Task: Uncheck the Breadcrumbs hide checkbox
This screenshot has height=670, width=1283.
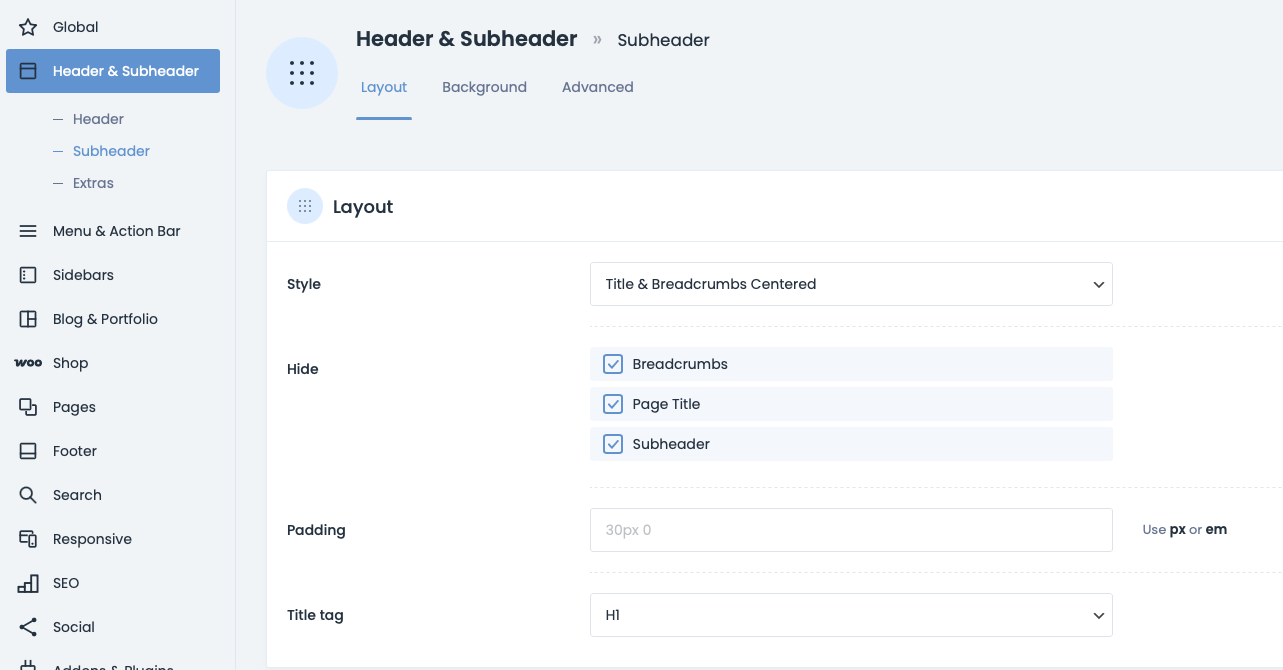Action: pos(613,364)
